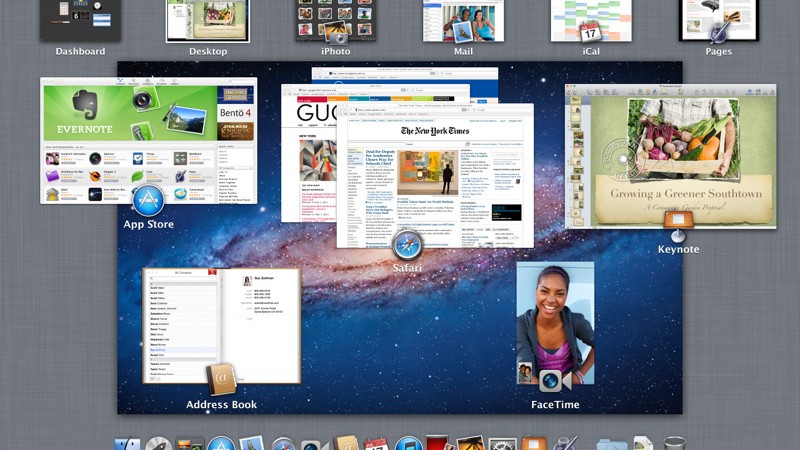Click the Address Book icon badge

point(221,379)
